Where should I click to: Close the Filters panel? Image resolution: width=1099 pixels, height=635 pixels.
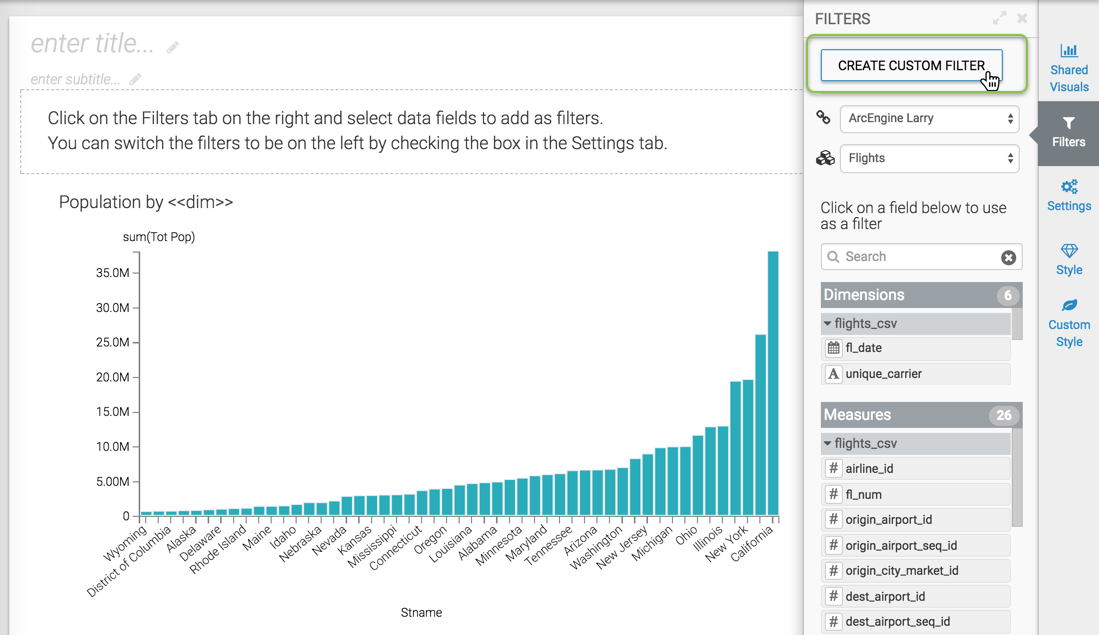[1022, 18]
